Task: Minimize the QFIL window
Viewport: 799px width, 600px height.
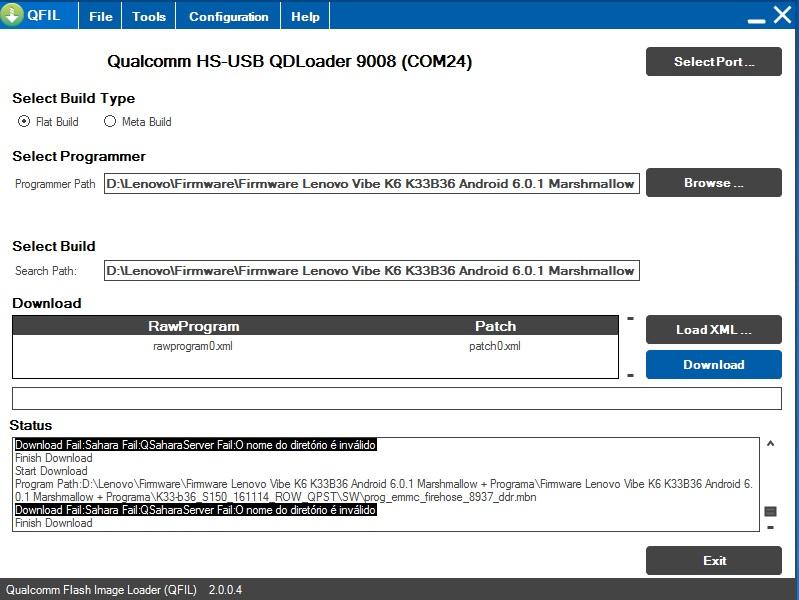Action: [x=756, y=20]
